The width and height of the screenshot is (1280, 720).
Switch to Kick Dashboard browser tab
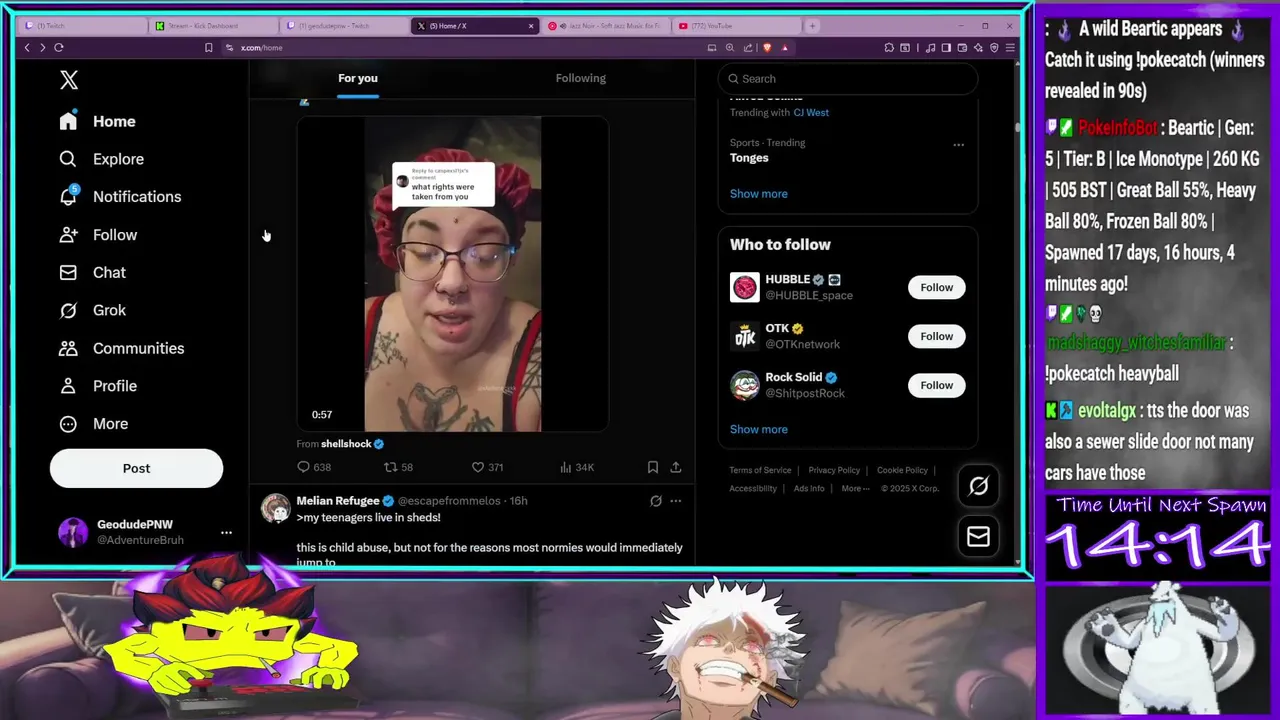tap(214, 26)
